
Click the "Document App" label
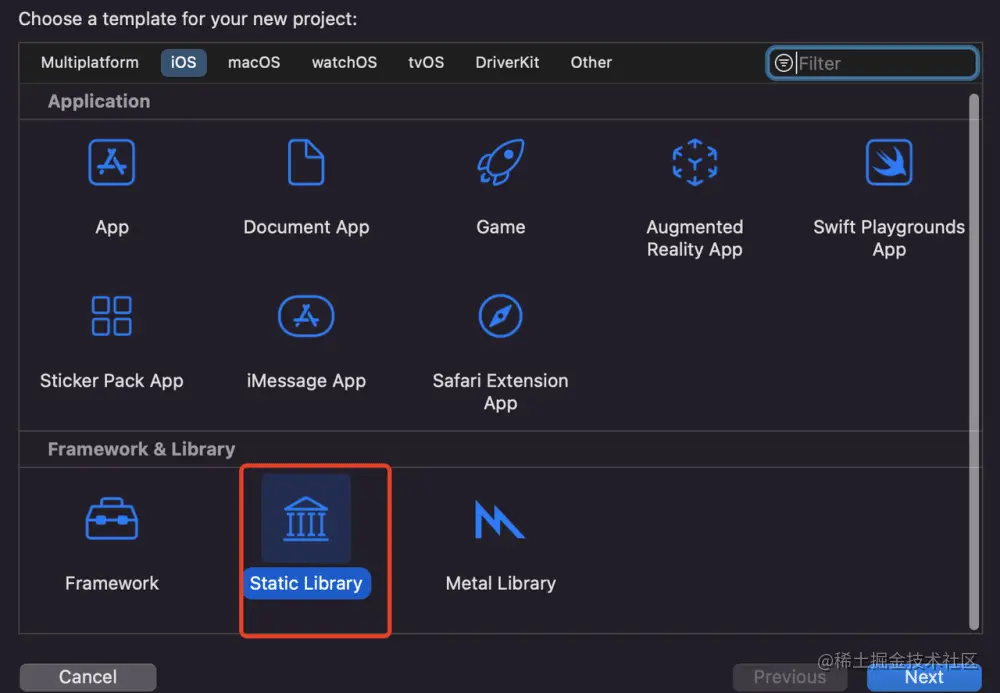306,227
